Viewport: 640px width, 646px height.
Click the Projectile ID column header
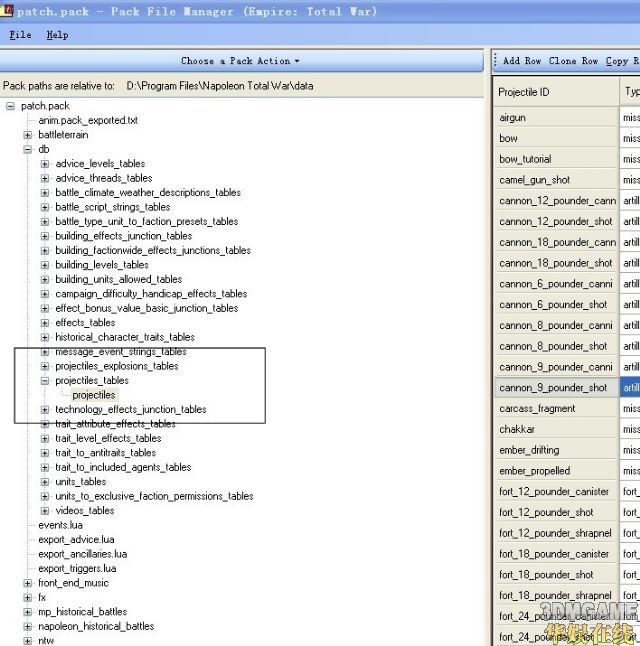click(556, 92)
